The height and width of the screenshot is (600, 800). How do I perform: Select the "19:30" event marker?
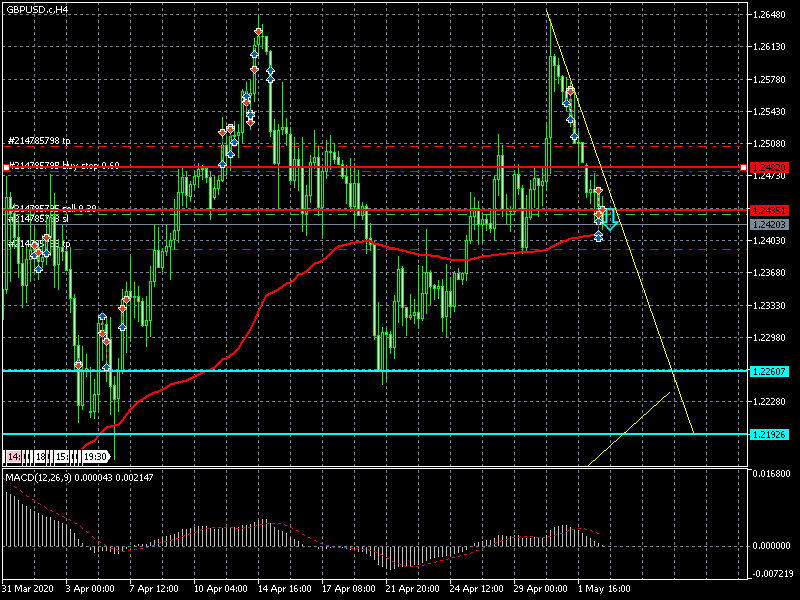pos(95,456)
